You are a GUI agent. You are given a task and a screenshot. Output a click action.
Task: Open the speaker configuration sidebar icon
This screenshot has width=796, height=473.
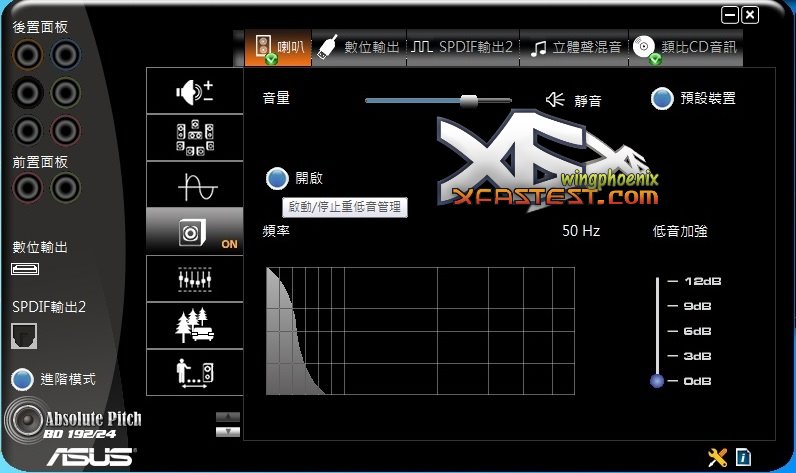(195, 138)
